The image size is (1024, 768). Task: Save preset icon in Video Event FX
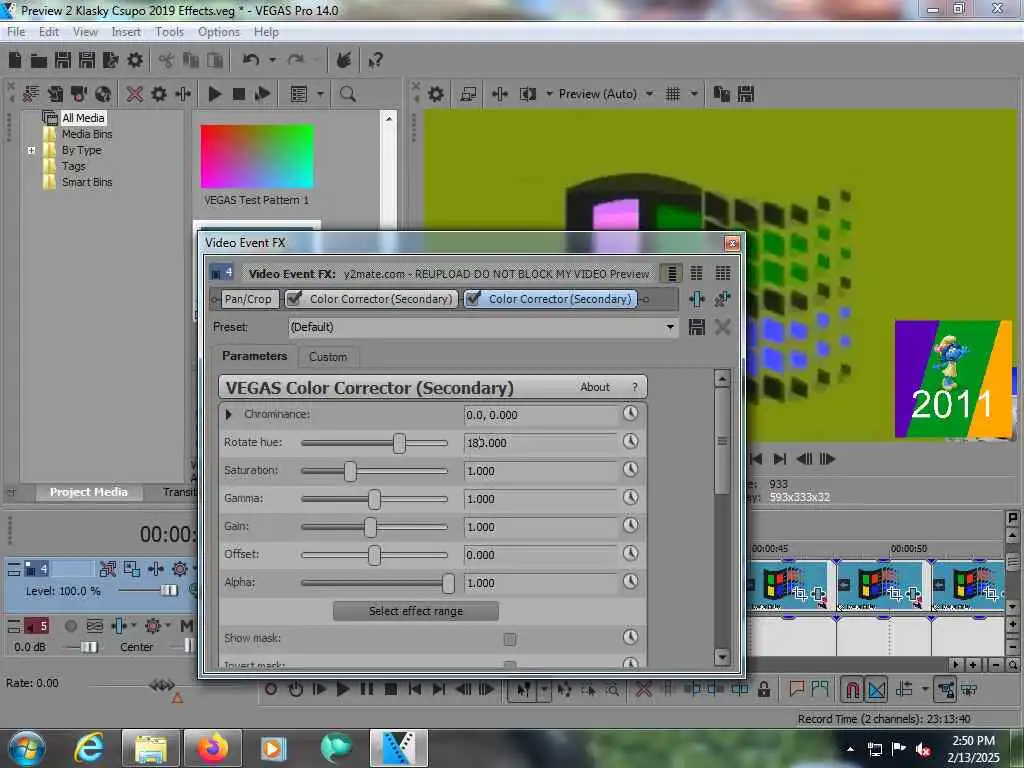click(x=697, y=327)
